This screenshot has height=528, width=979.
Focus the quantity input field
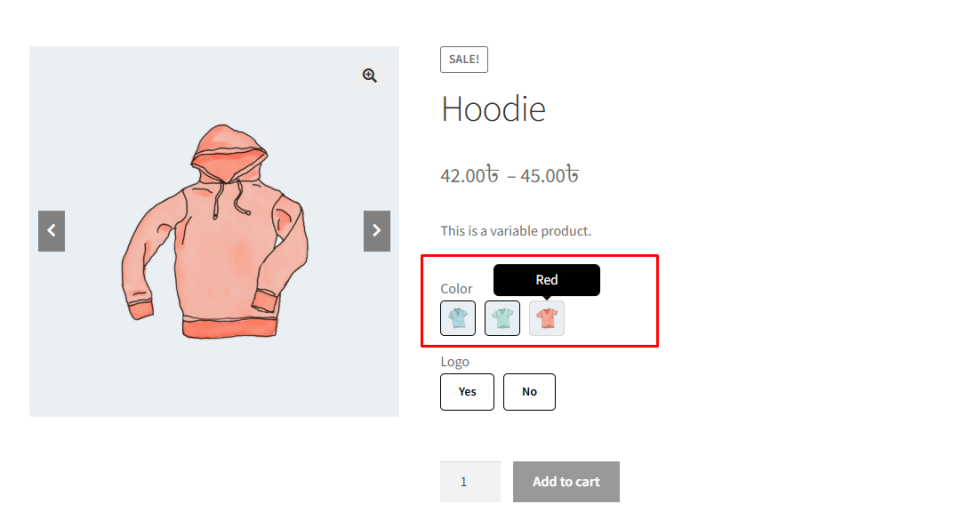coord(470,482)
